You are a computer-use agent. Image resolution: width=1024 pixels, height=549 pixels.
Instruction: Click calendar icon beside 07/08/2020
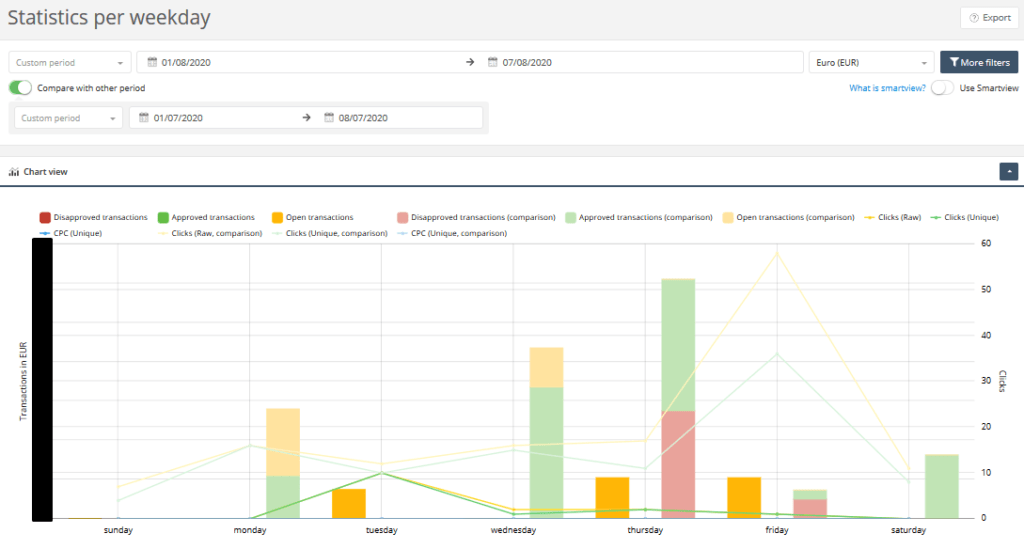click(x=493, y=62)
